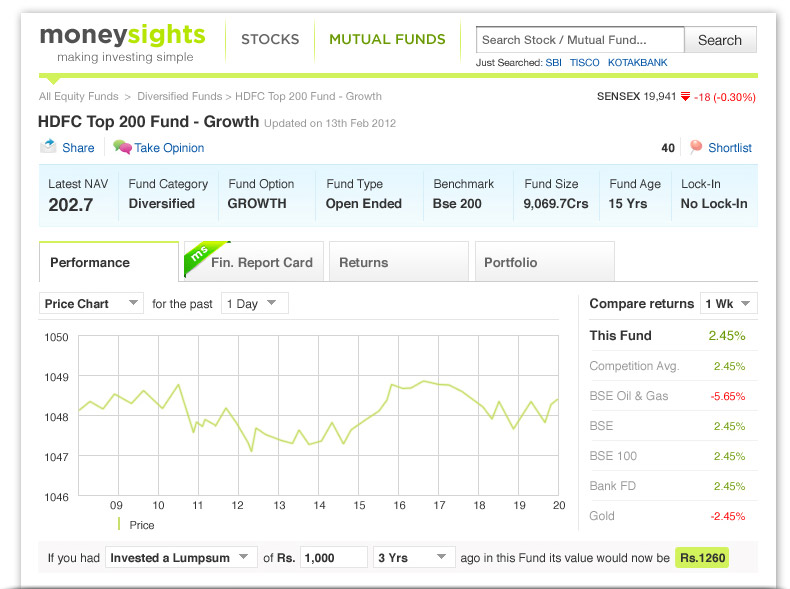Click the Competition Avg. row

point(673,366)
